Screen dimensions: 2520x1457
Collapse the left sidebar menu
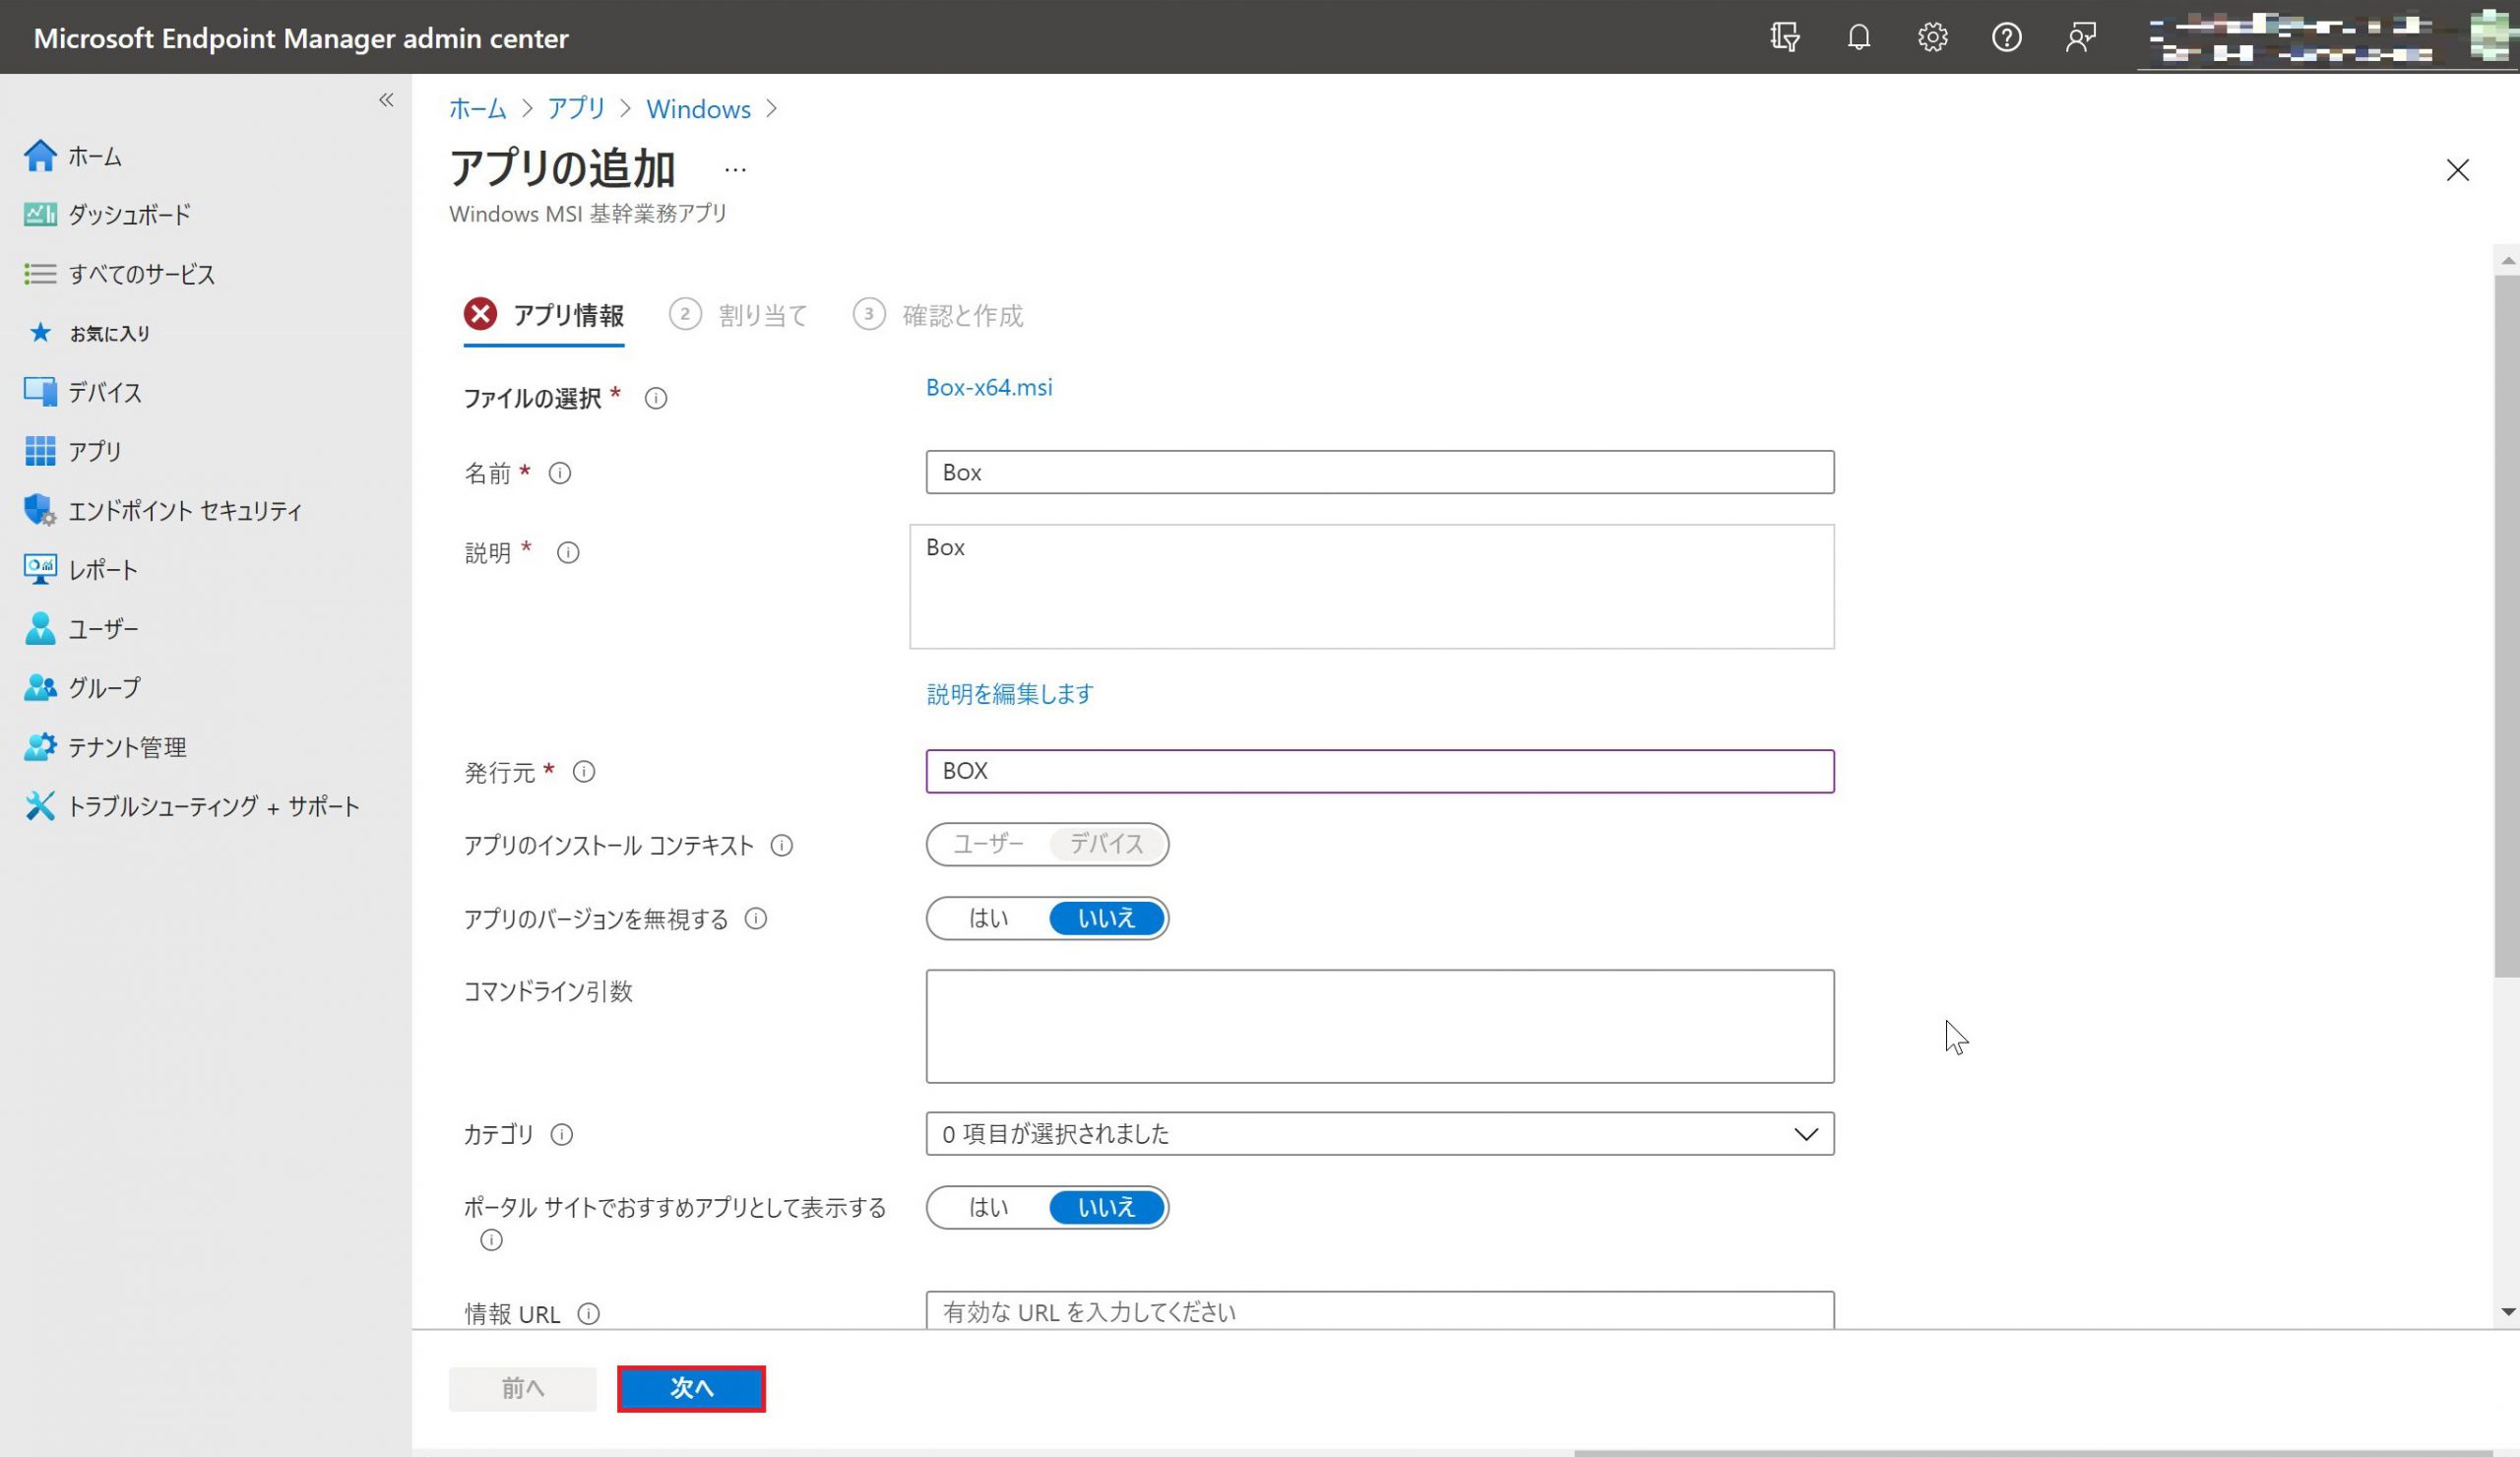click(386, 100)
